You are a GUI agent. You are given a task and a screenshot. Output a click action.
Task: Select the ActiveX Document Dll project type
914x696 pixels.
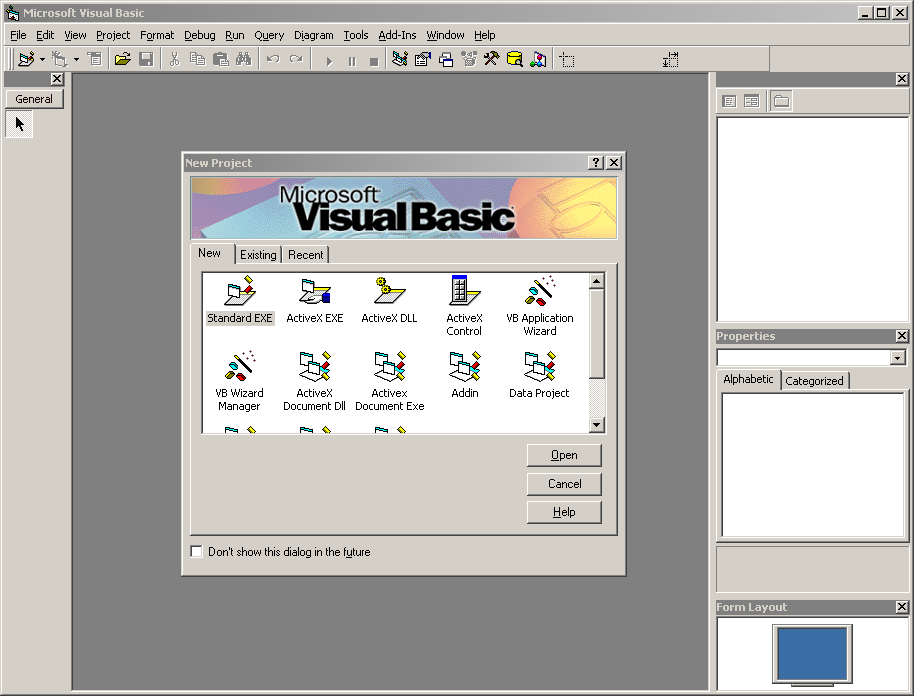coord(314,381)
